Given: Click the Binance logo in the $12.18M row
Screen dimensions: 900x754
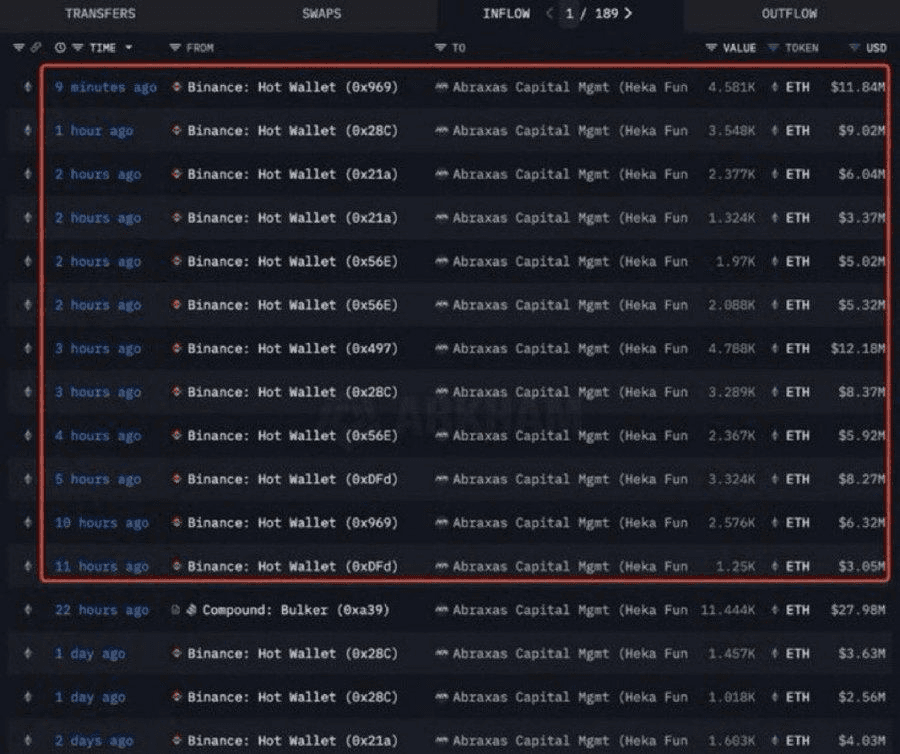Looking at the screenshot, I should click(177, 348).
